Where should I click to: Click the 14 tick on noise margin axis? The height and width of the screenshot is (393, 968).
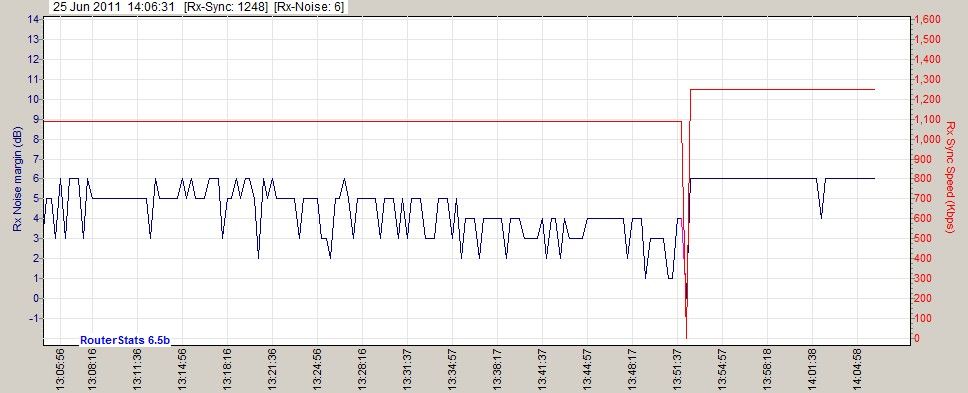tap(34, 19)
